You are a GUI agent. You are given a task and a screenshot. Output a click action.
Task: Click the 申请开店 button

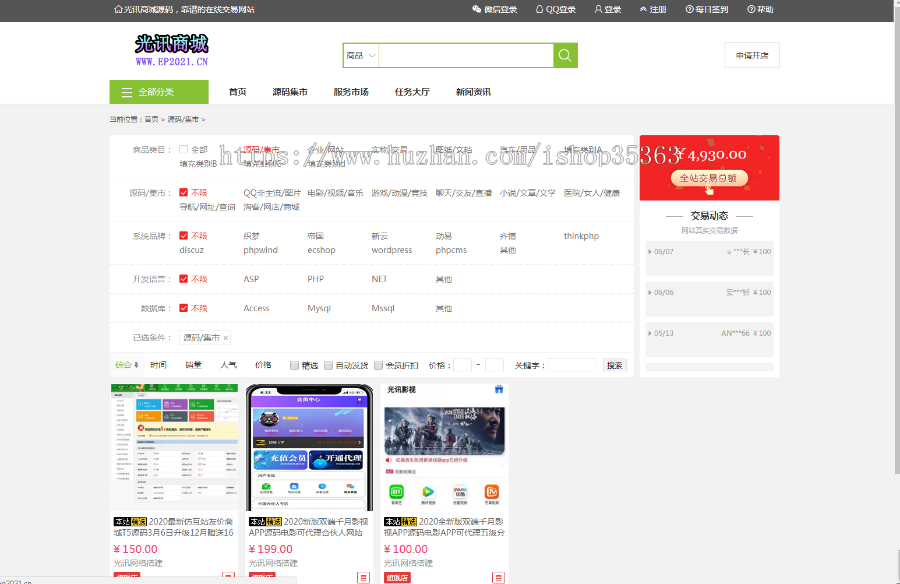point(751,55)
